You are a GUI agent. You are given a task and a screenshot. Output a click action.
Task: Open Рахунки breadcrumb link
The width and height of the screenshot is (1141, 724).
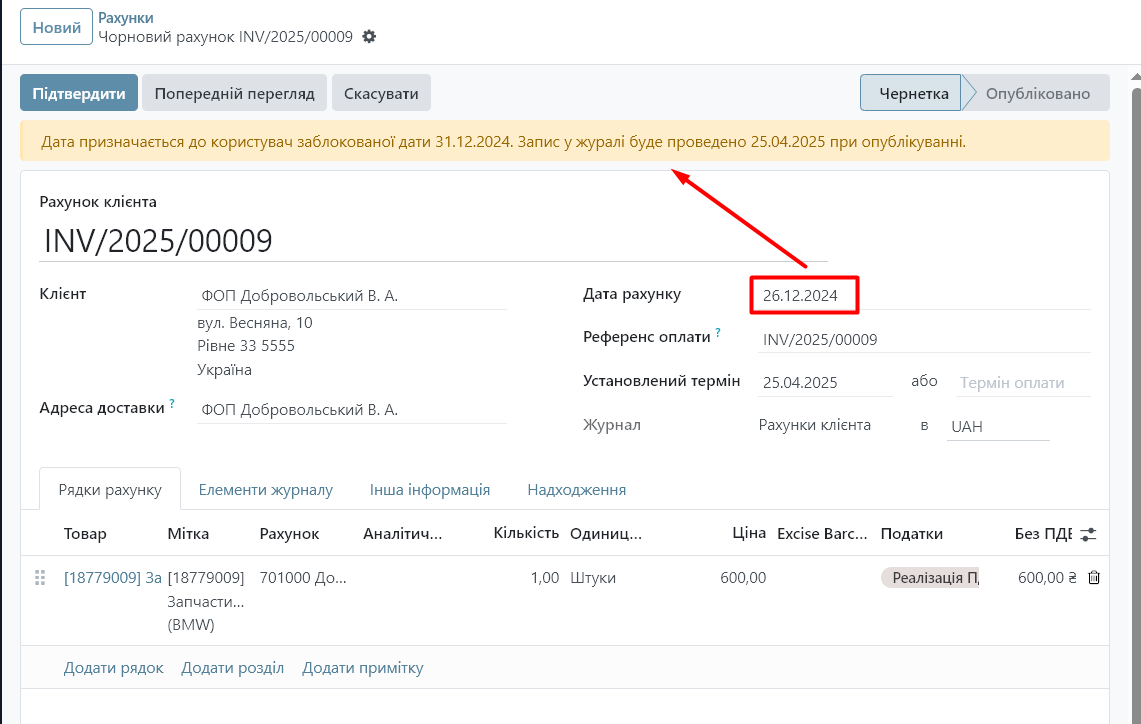click(125, 18)
